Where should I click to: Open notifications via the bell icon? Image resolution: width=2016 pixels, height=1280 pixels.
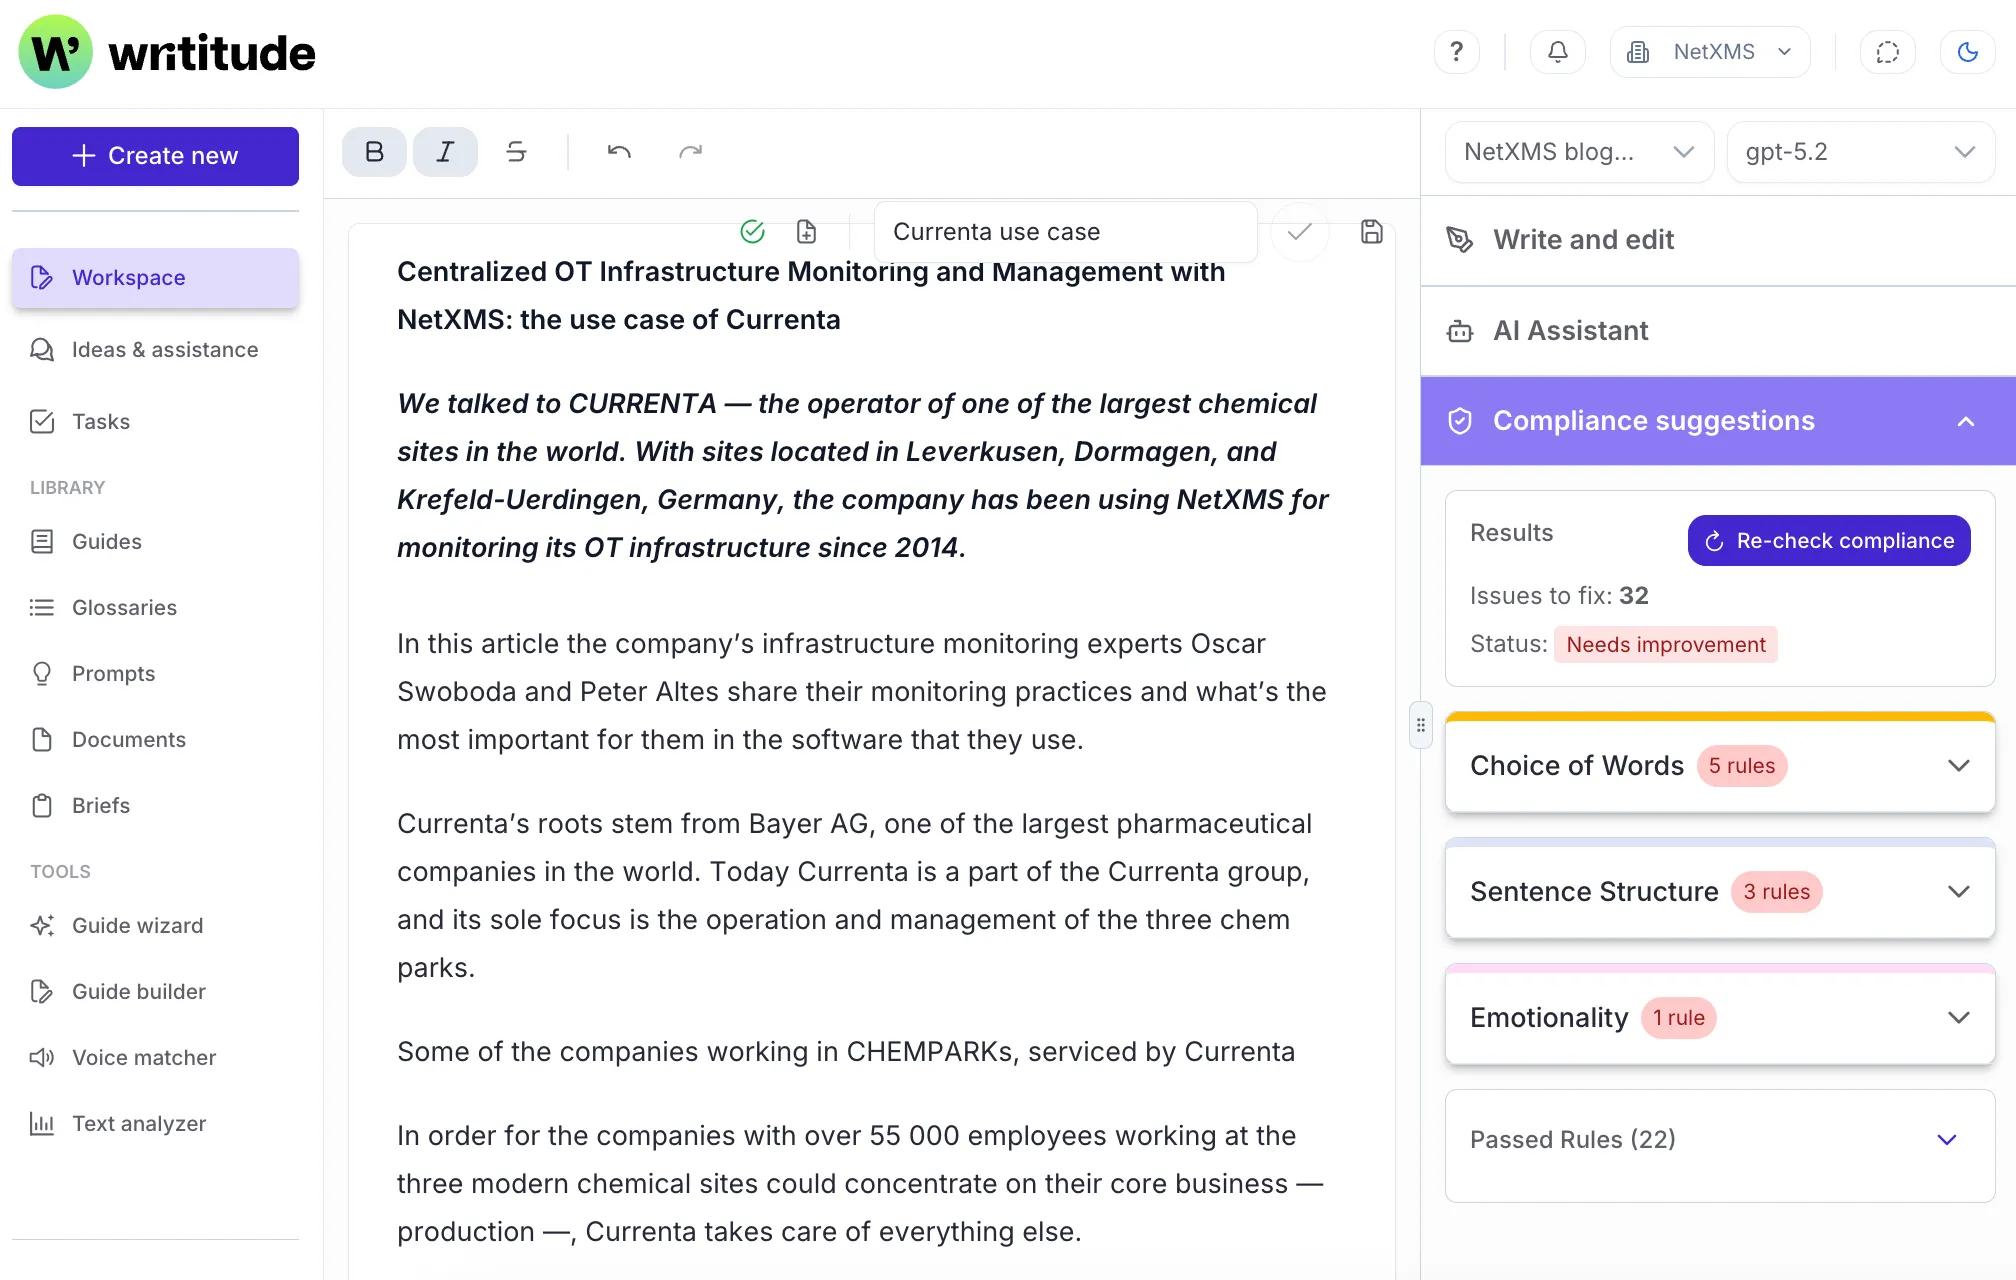1557,51
